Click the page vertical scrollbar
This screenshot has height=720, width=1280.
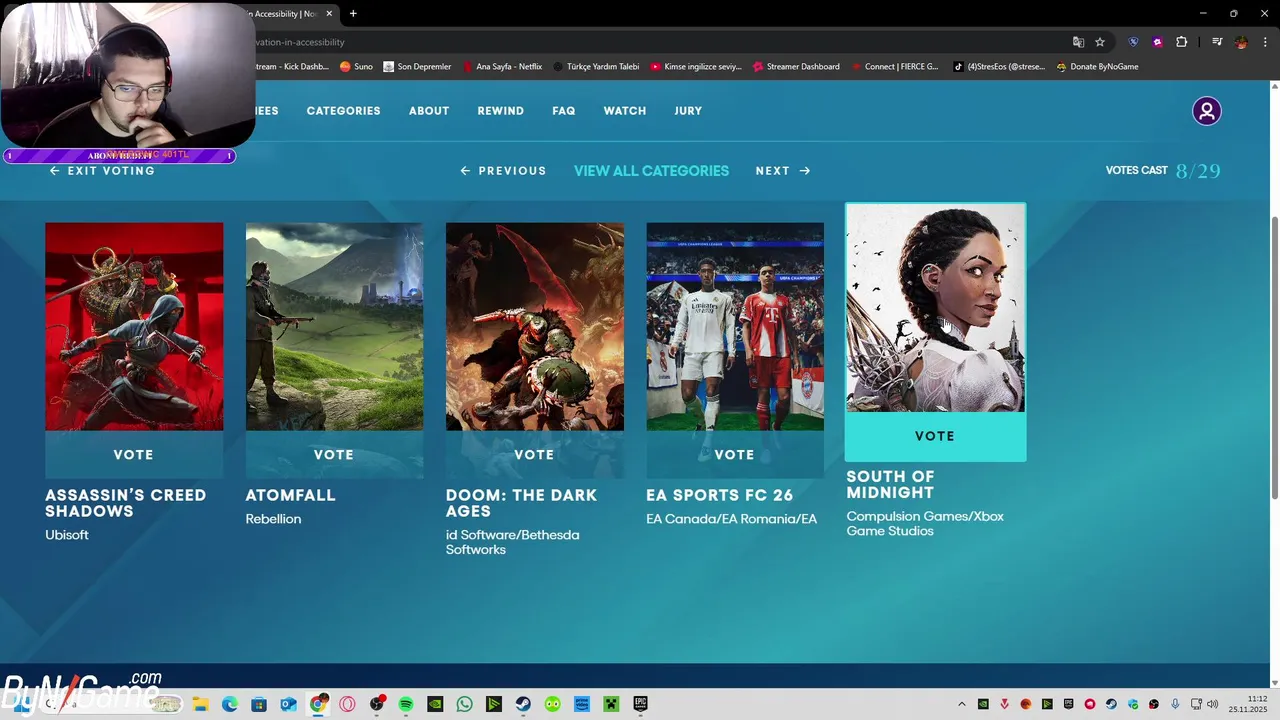pyautogui.click(x=1274, y=358)
